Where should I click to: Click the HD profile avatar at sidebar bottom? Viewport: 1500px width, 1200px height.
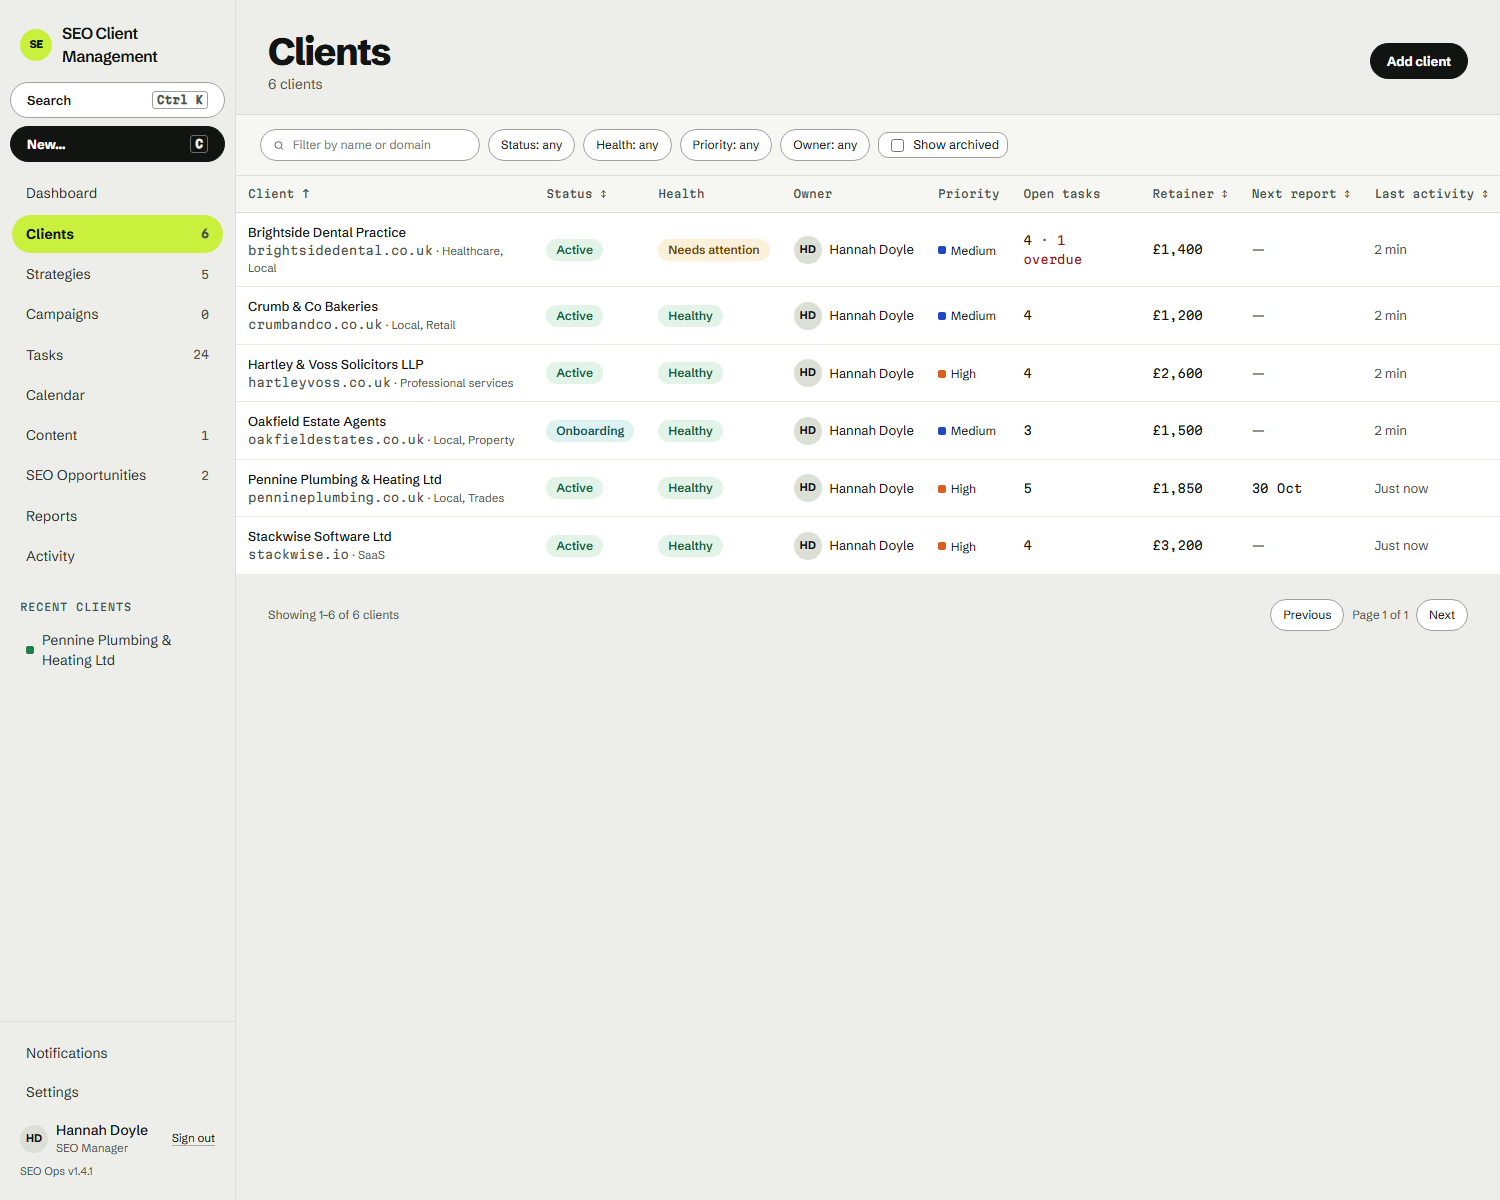coord(34,1138)
